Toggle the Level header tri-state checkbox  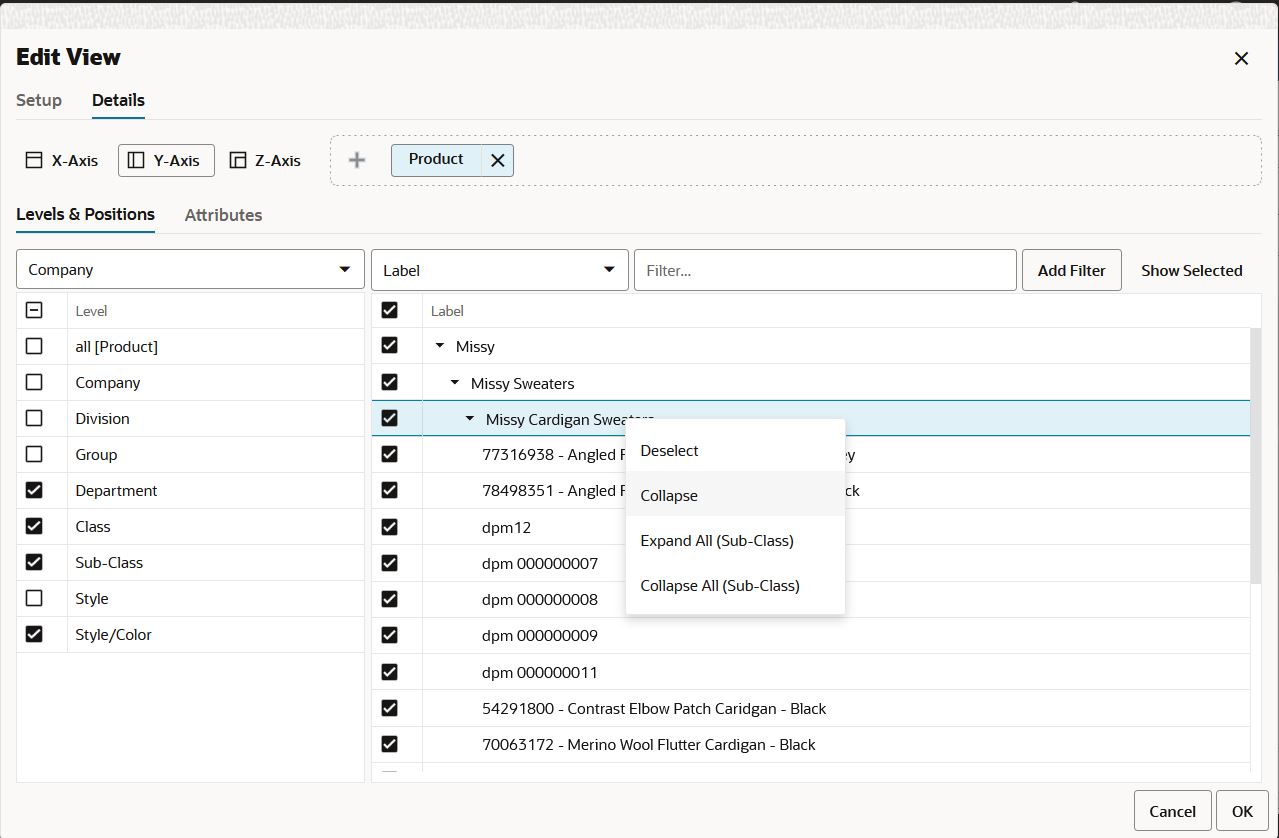coord(34,310)
